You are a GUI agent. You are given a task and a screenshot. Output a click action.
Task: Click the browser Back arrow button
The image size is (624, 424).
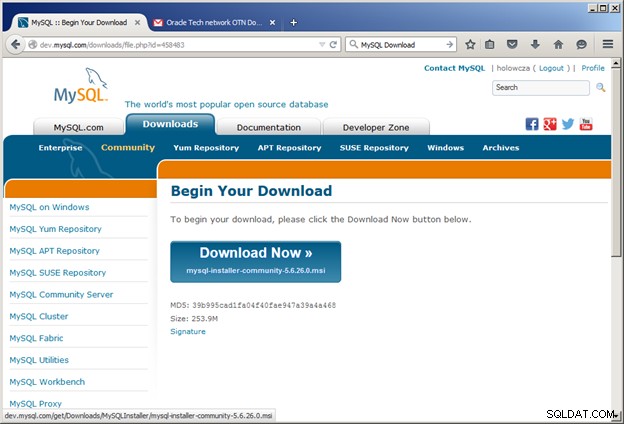(16, 44)
